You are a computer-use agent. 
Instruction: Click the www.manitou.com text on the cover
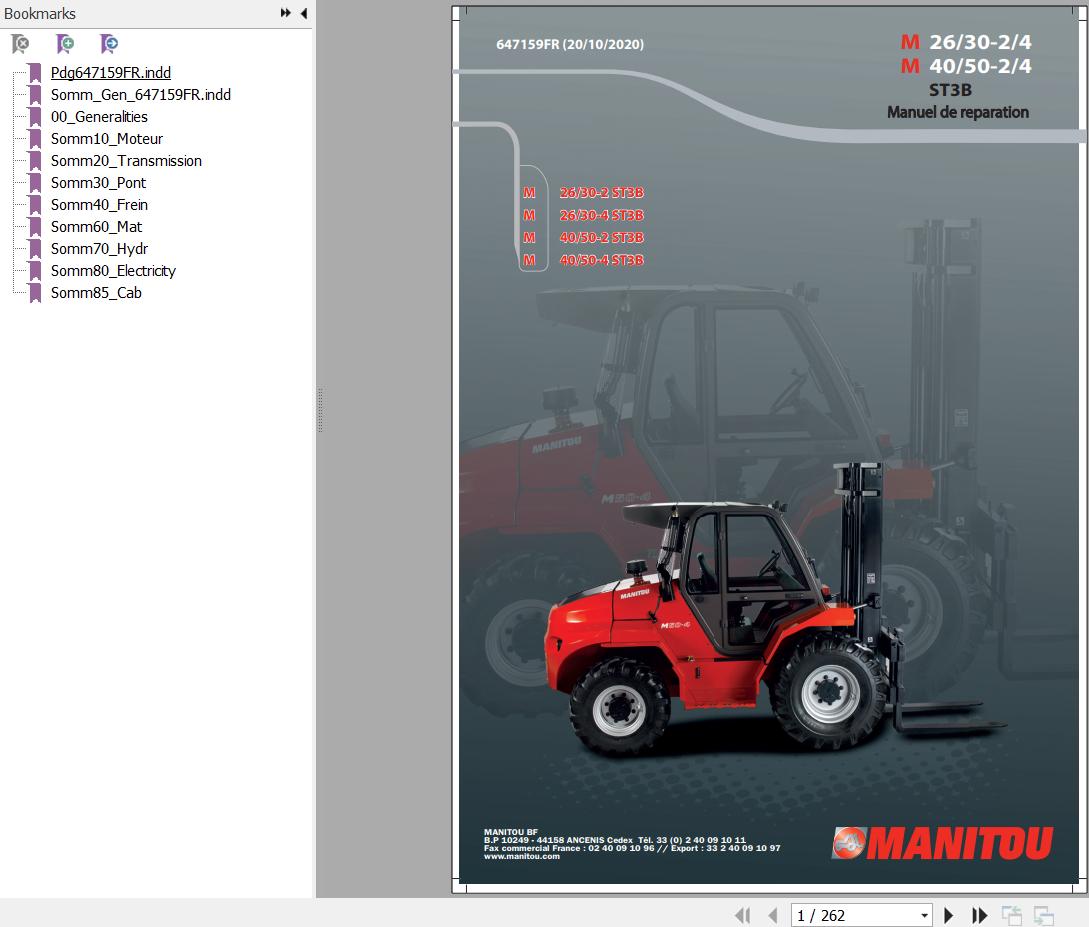coord(522,857)
